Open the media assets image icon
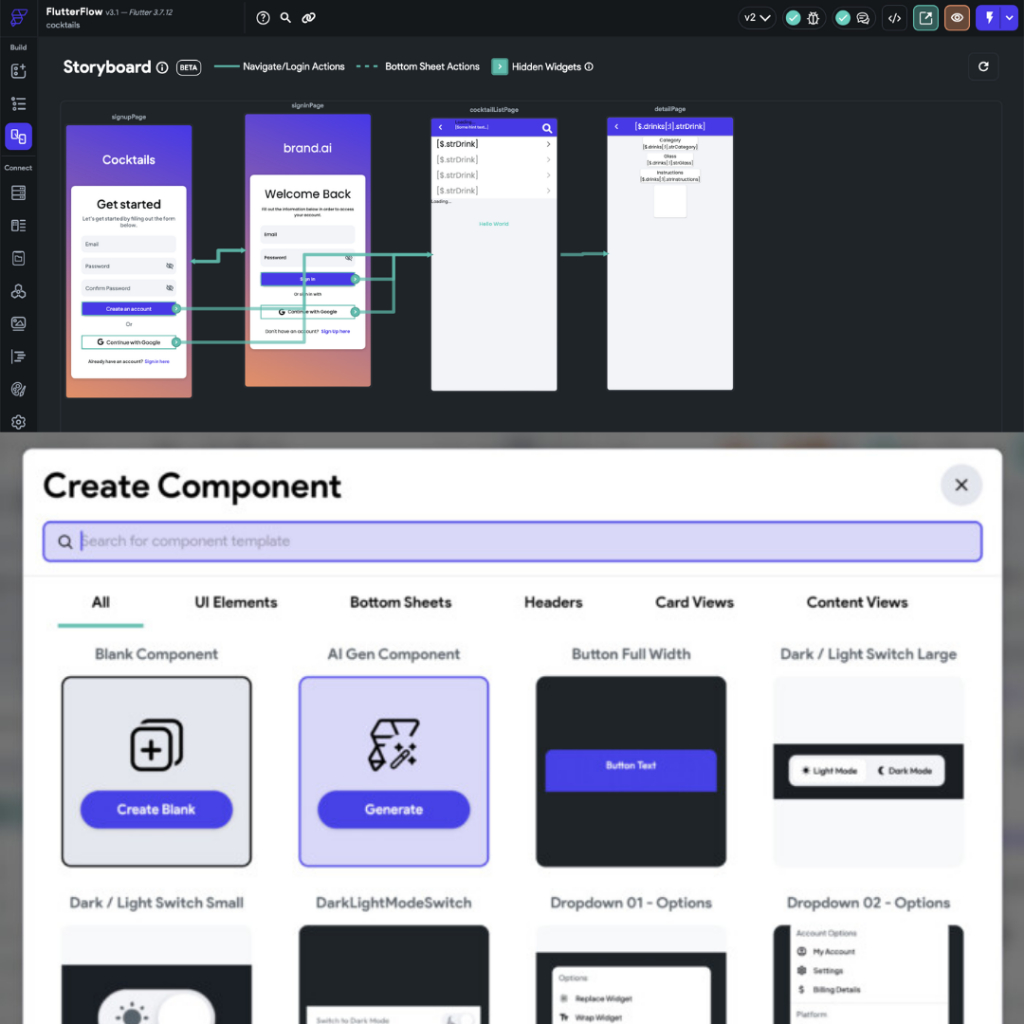The image size is (1024, 1024). pos(18,324)
